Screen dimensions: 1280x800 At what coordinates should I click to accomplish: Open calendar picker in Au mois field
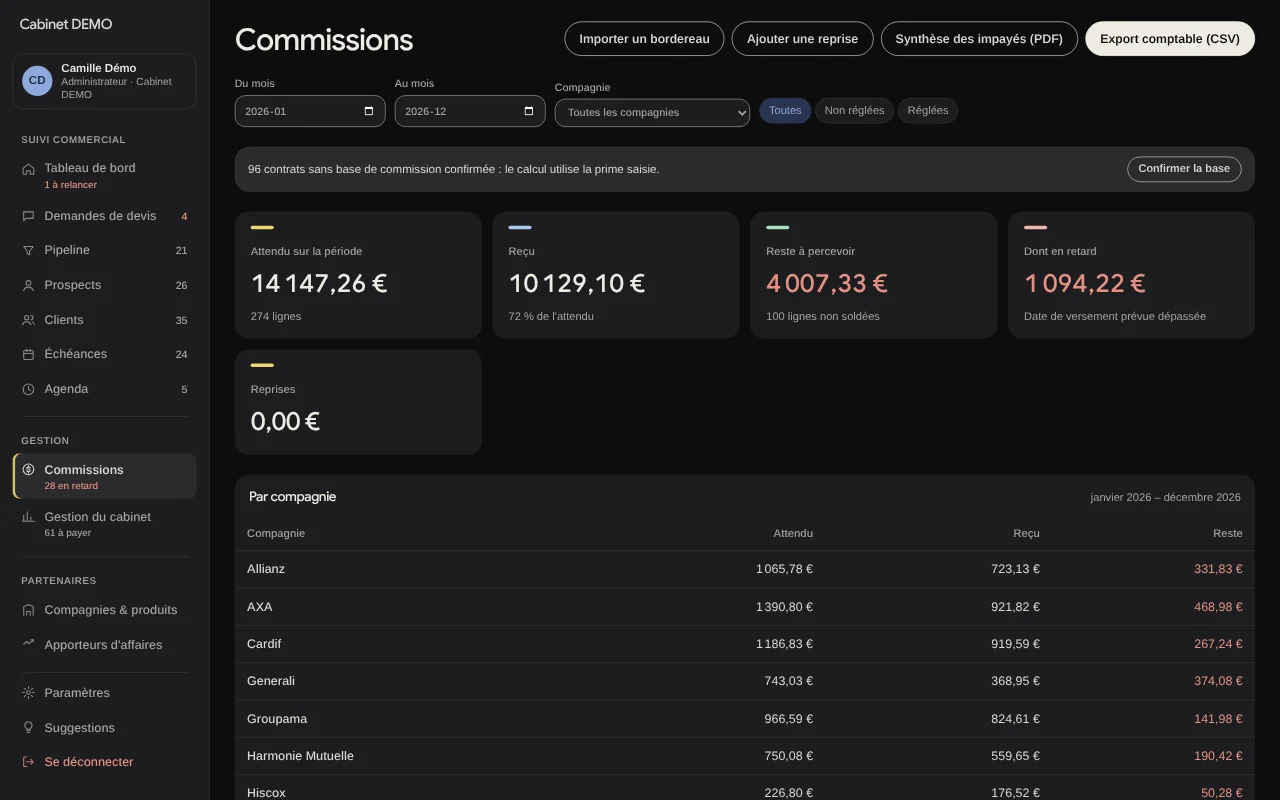click(529, 111)
